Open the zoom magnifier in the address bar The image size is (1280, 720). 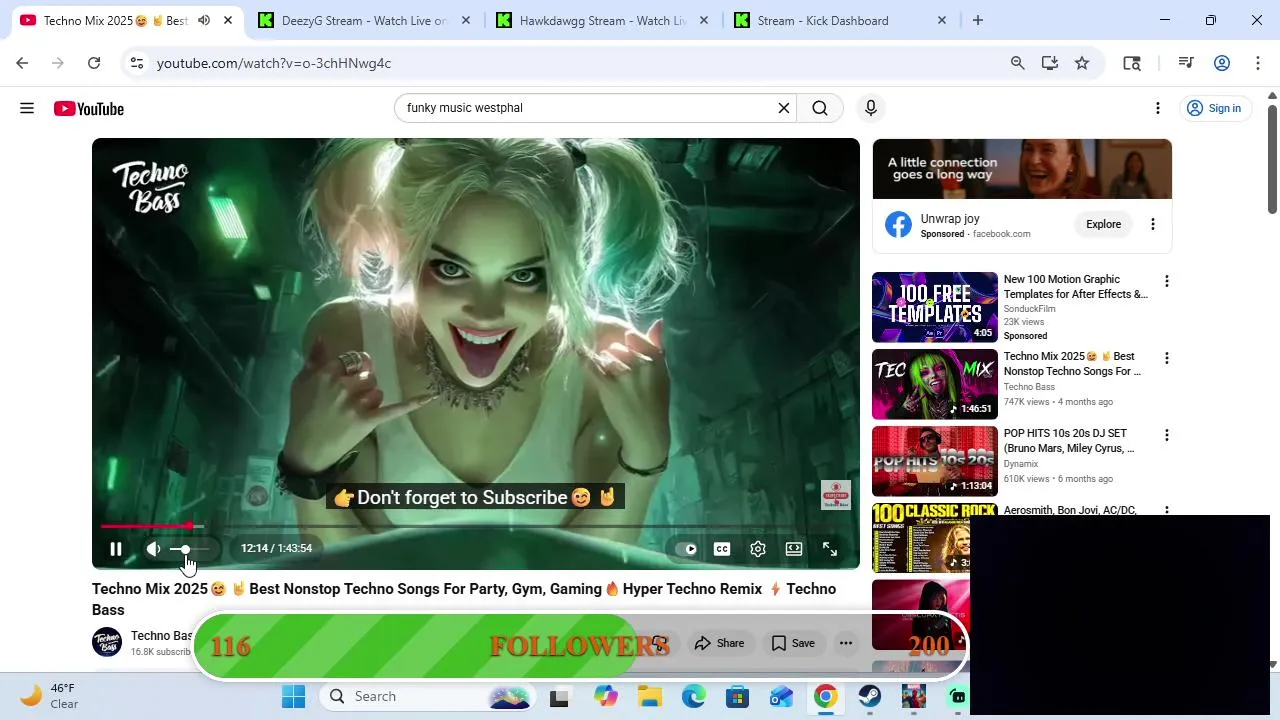1018,63
